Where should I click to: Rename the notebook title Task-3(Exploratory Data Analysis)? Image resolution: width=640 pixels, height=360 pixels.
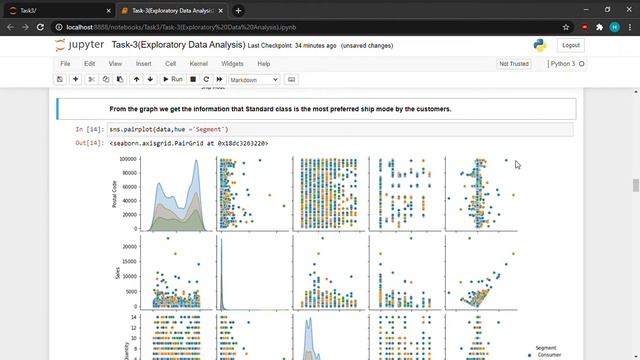pyautogui.click(x=178, y=45)
